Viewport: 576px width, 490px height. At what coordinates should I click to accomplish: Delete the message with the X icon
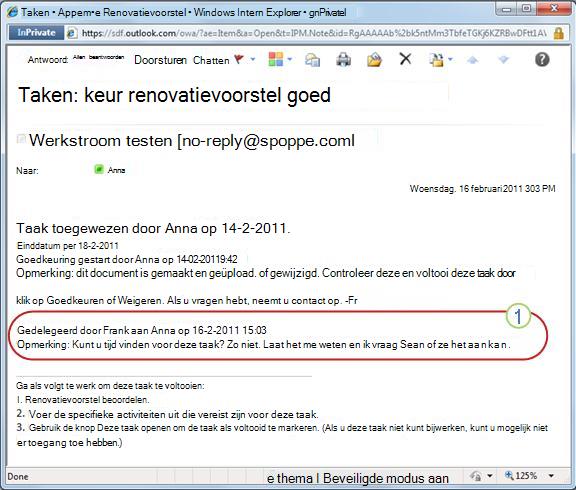405,59
